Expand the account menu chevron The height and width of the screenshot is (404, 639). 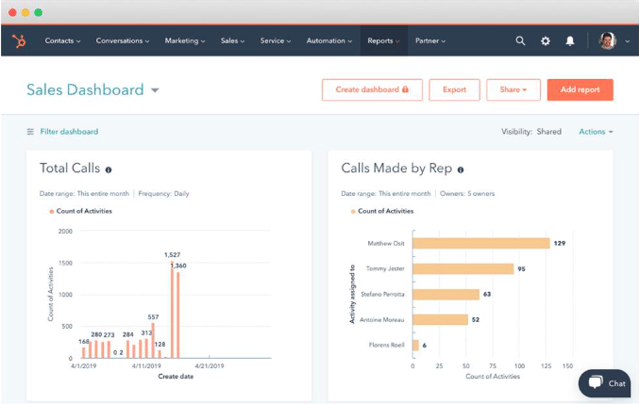(x=627, y=41)
